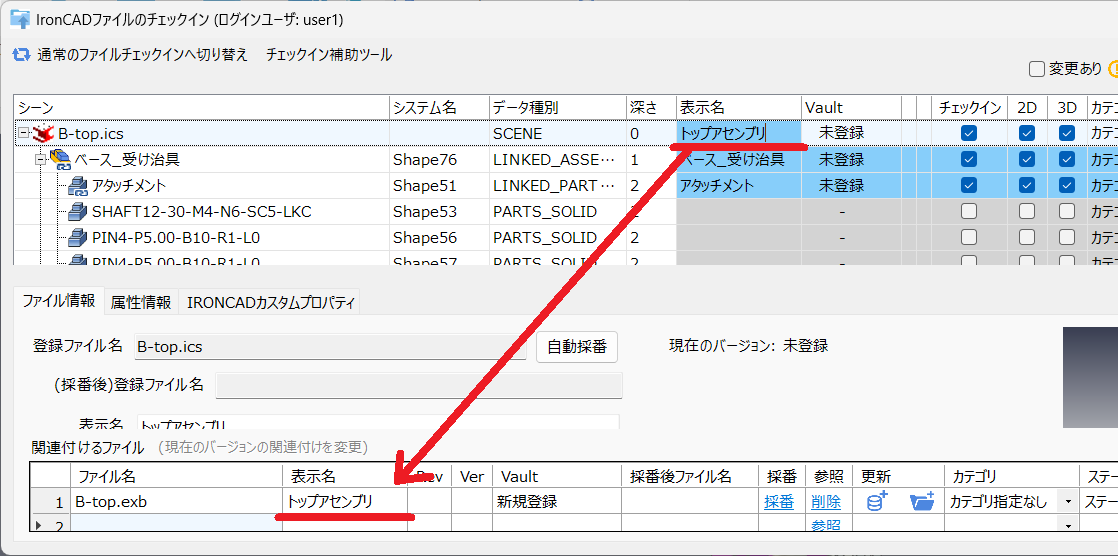Click the 深さ column header
The width and height of the screenshot is (1118, 556).
click(651, 108)
